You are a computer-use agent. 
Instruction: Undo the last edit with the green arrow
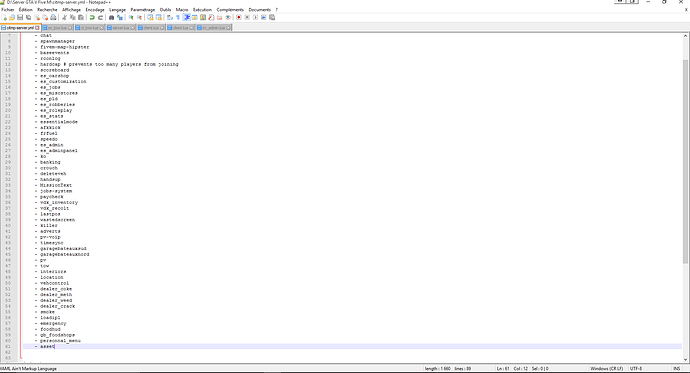[x=92, y=18]
